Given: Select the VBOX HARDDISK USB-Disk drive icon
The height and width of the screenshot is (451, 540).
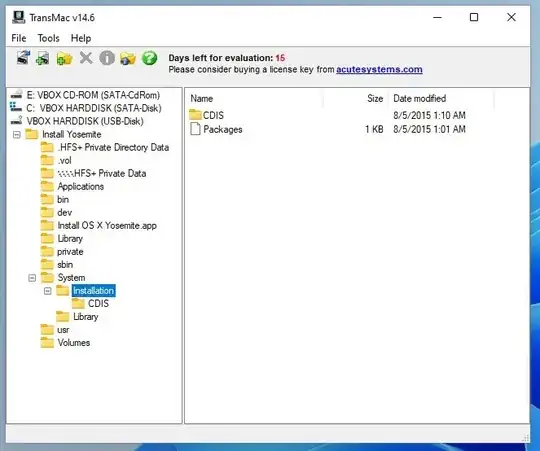Looking at the screenshot, I should (x=17, y=121).
